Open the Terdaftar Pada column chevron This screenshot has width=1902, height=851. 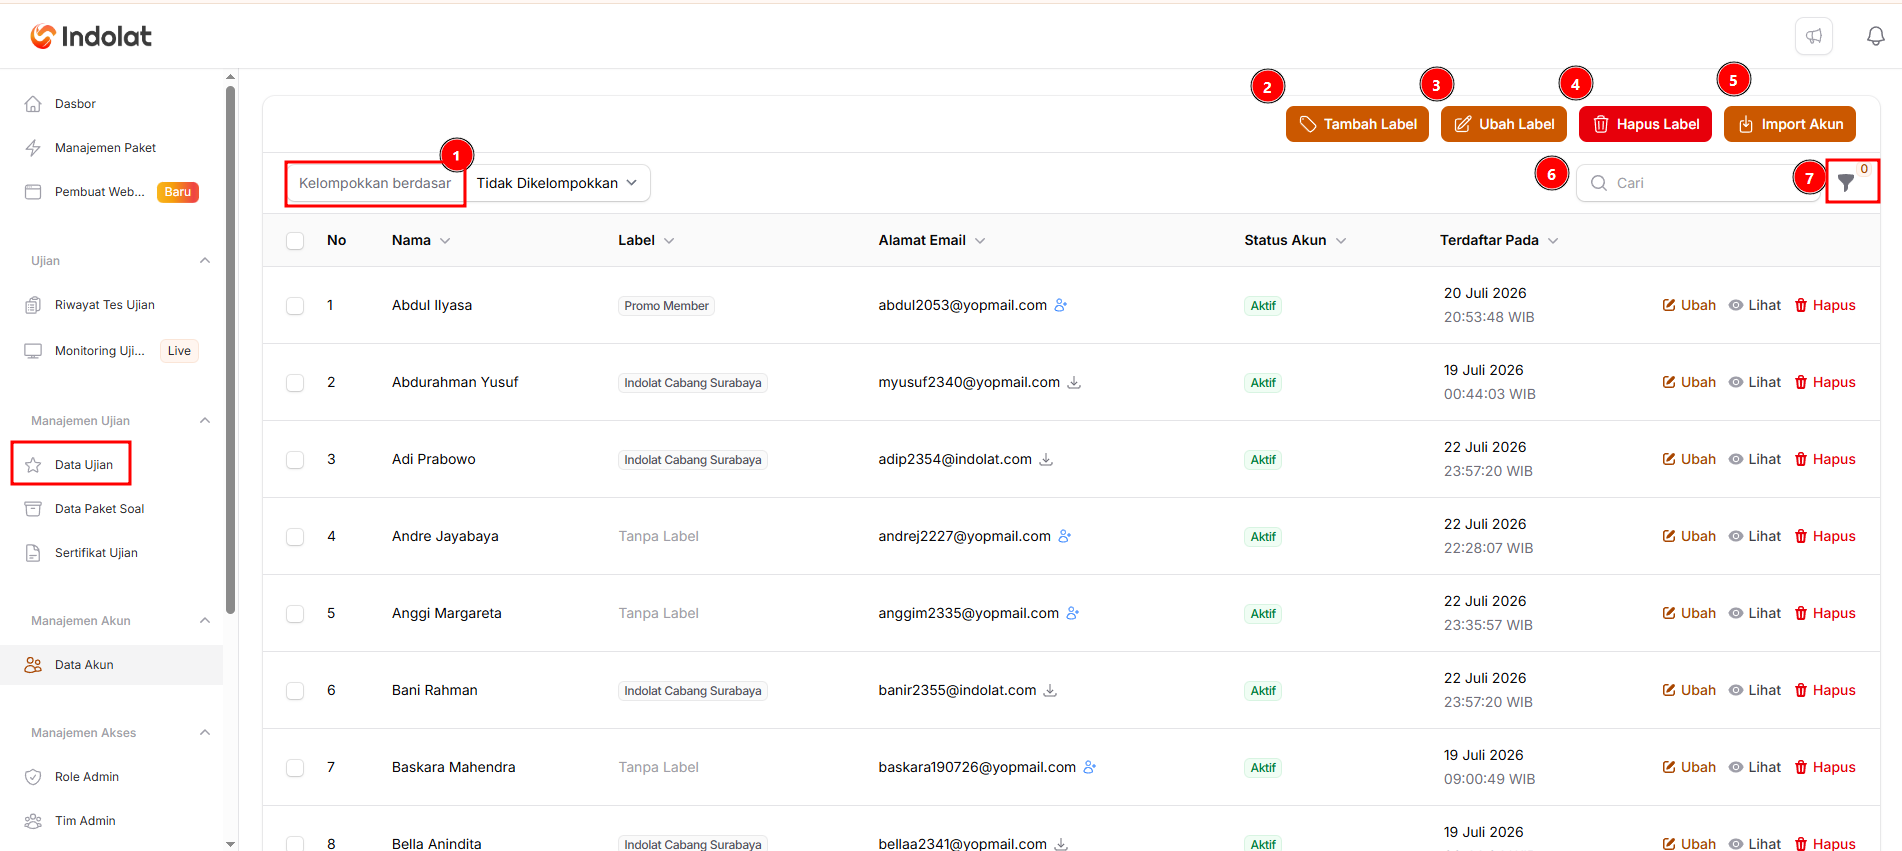click(x=1553, y=241)
